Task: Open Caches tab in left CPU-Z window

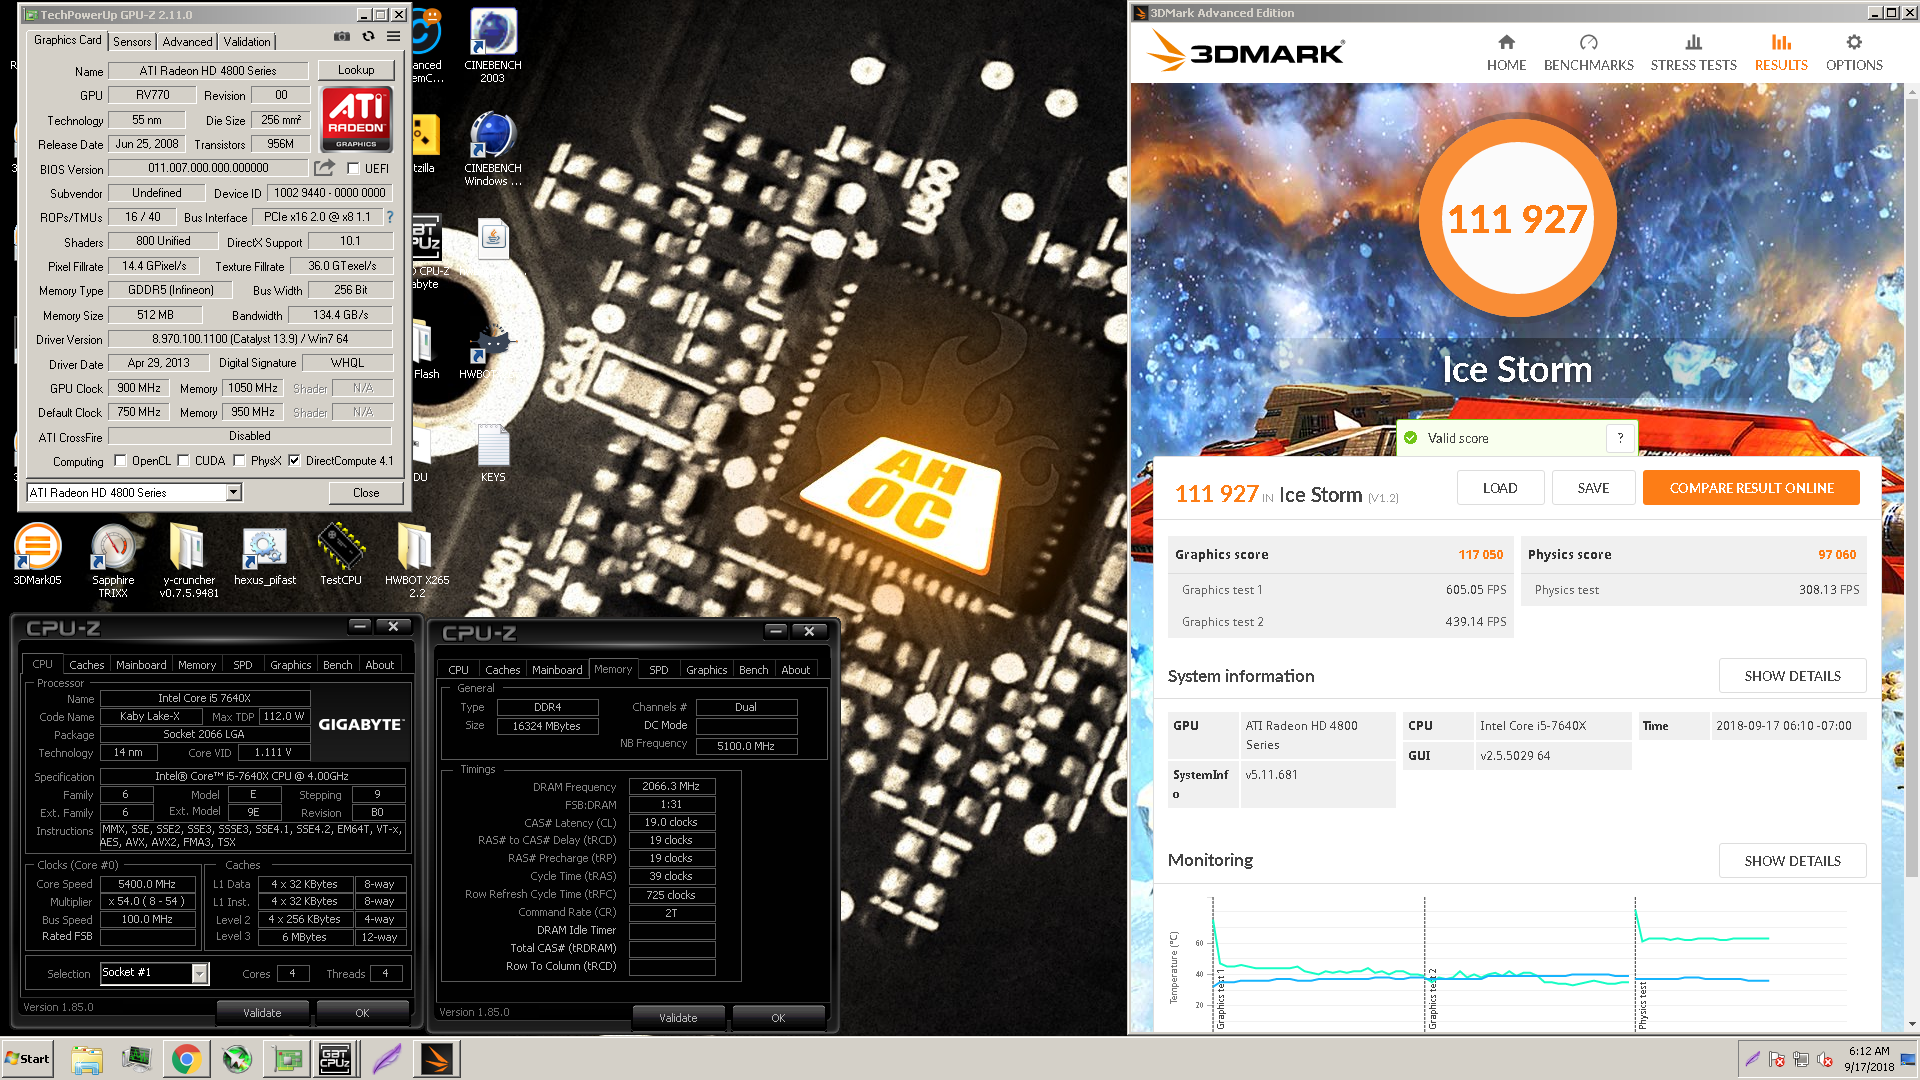Action: (x=86, y=665)
